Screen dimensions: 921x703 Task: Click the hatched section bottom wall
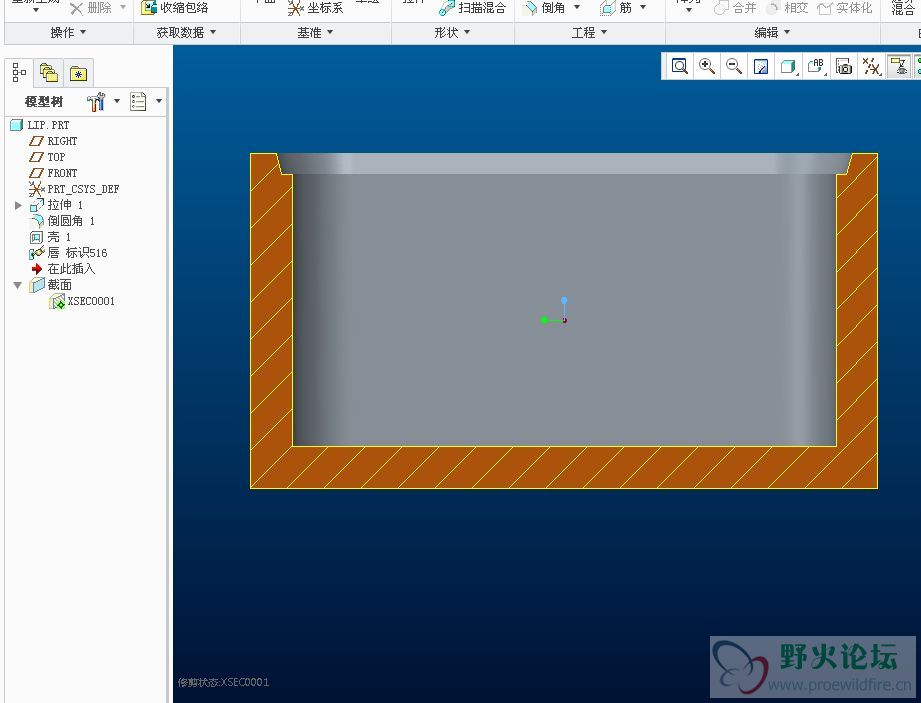(x=564, y=467)
